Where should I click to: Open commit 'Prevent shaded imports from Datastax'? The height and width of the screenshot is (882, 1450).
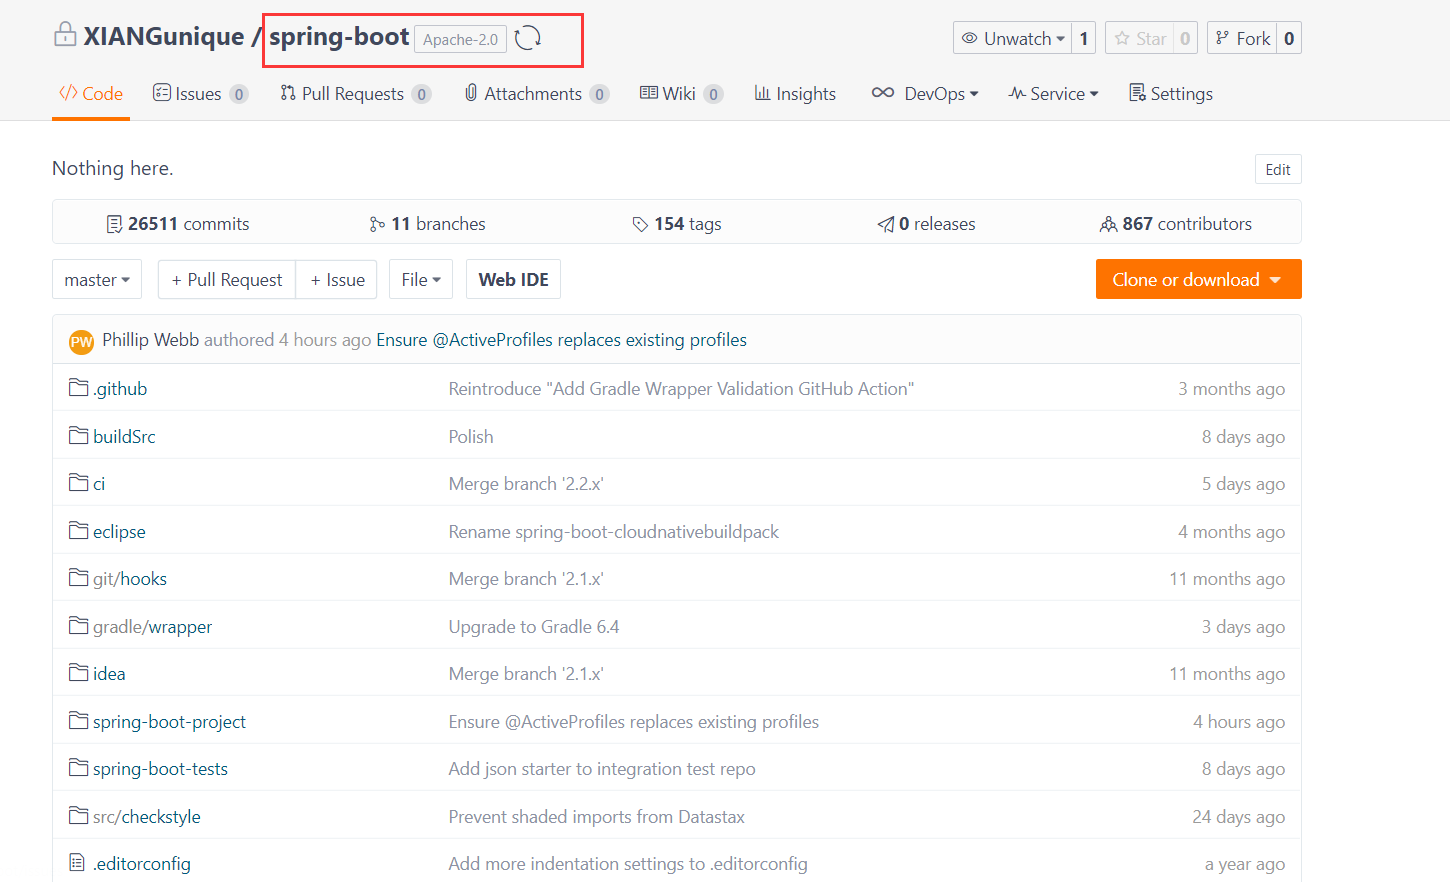pos(596,816)
